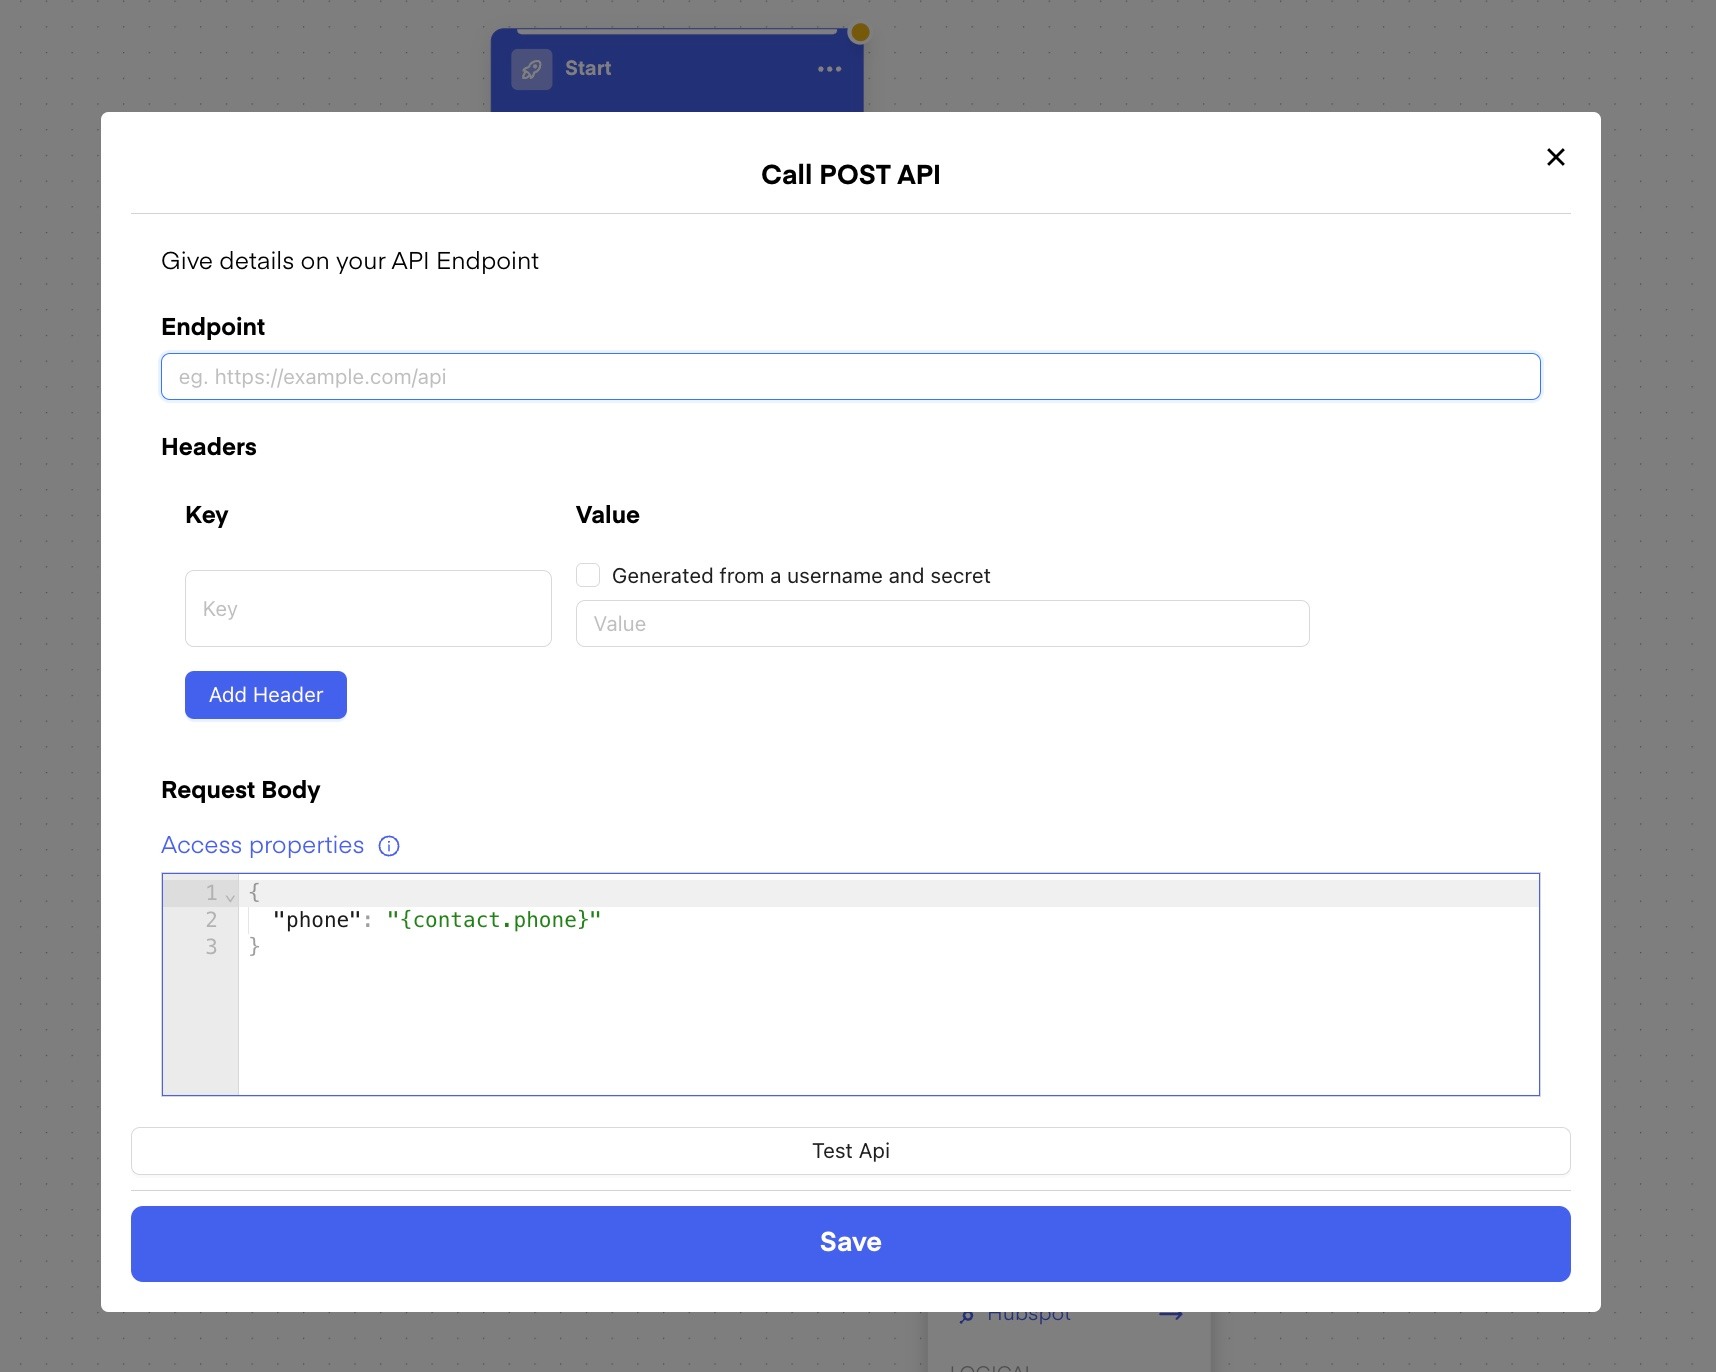The width and height of the screenshot is (1716, 1372).
Task: Save the POST API configuration
Action: pos(850,1243)
